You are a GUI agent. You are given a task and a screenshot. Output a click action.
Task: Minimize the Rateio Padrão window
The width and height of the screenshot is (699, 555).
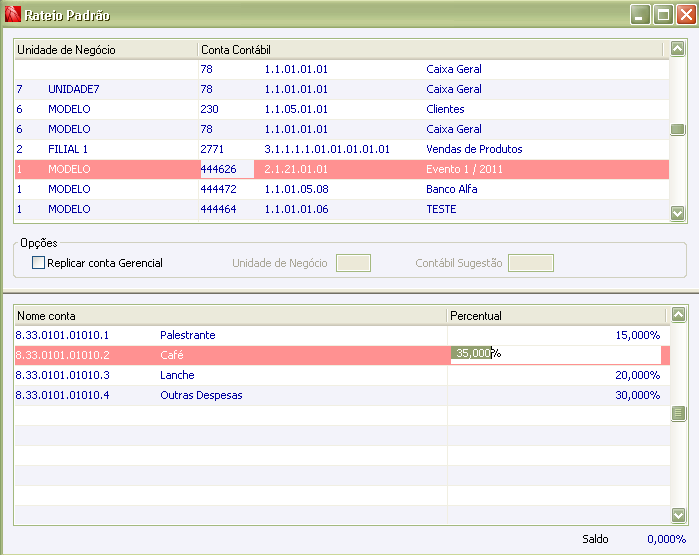coord(640,15)
